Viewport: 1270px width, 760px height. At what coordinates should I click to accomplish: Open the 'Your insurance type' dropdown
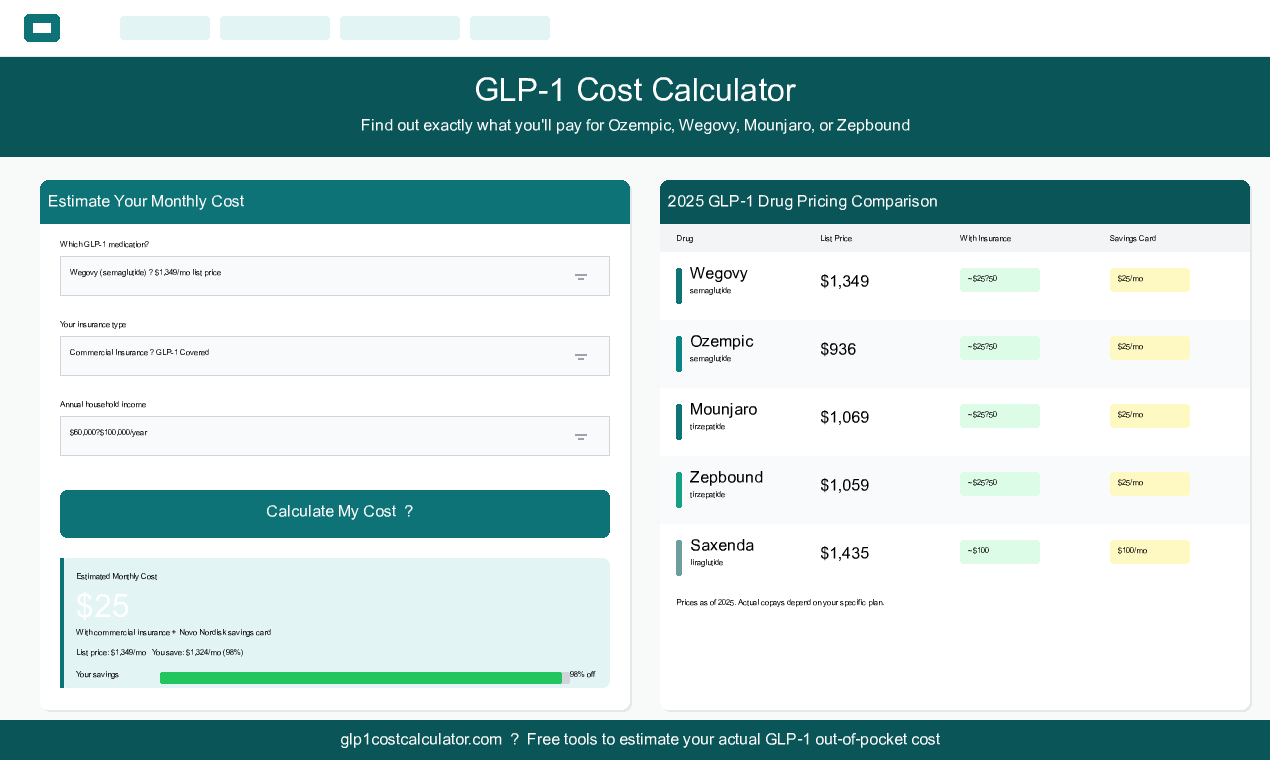pos(335,356)
